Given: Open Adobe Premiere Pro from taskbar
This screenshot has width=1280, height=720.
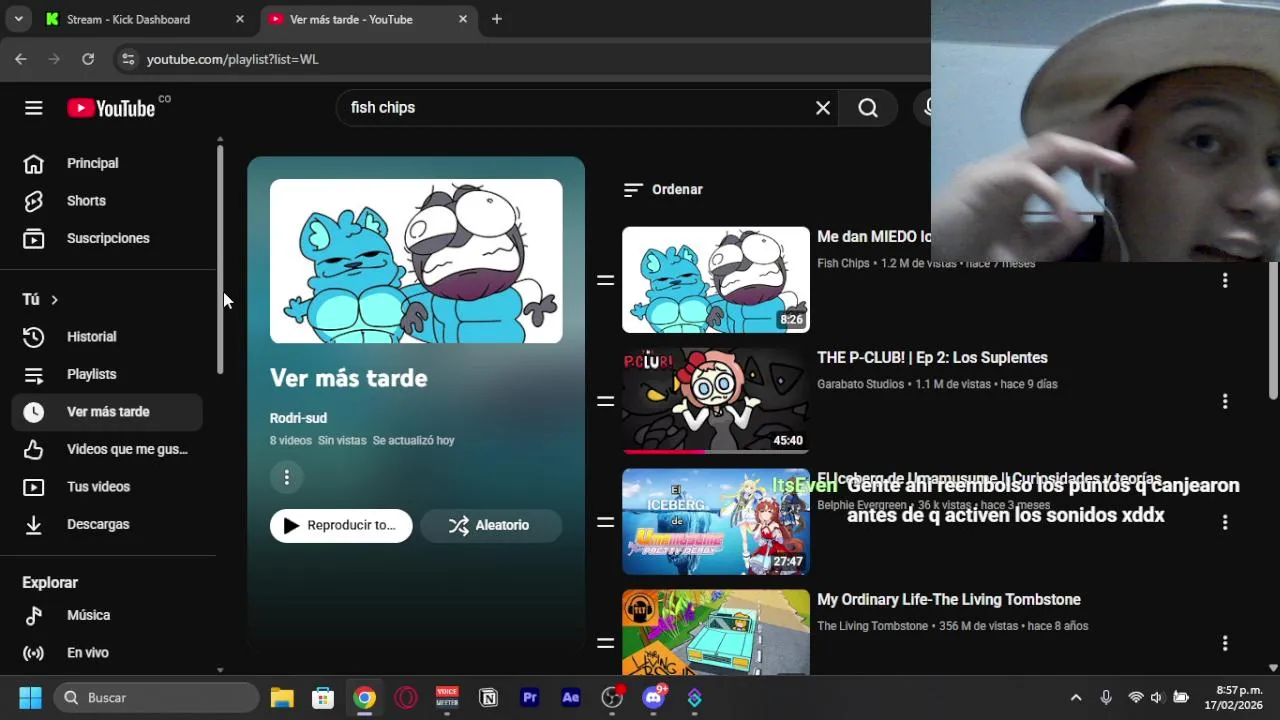Looking at the screenshot, I should (530, 698).
